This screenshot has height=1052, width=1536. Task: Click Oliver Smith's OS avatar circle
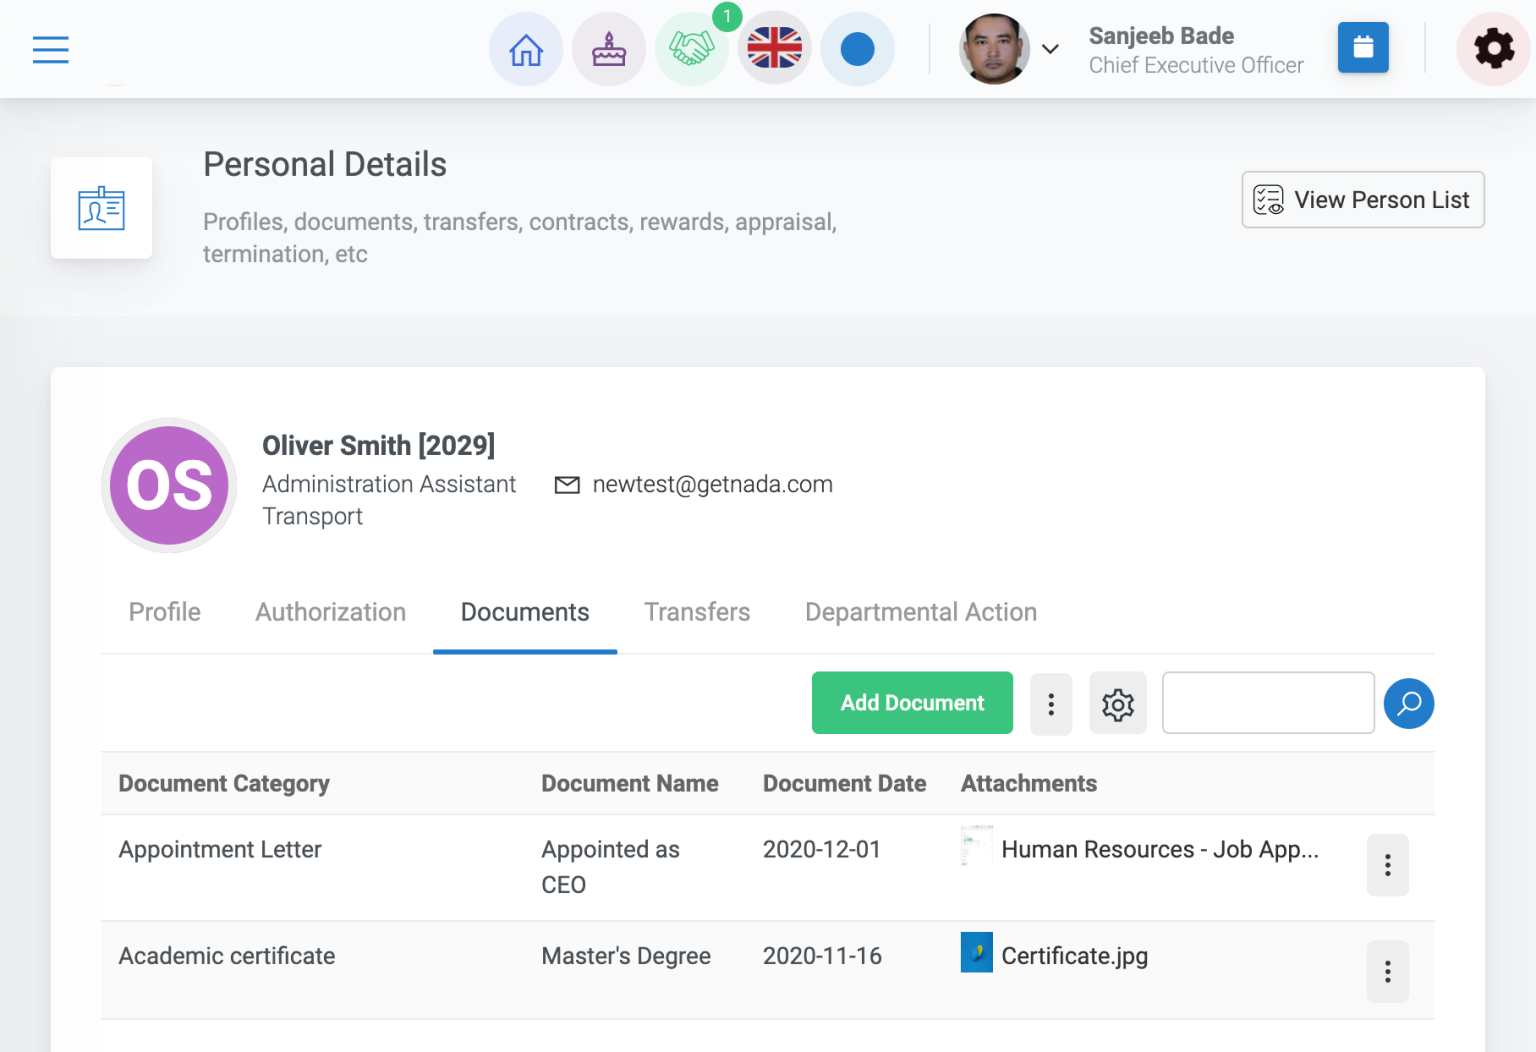pos(168,486)
